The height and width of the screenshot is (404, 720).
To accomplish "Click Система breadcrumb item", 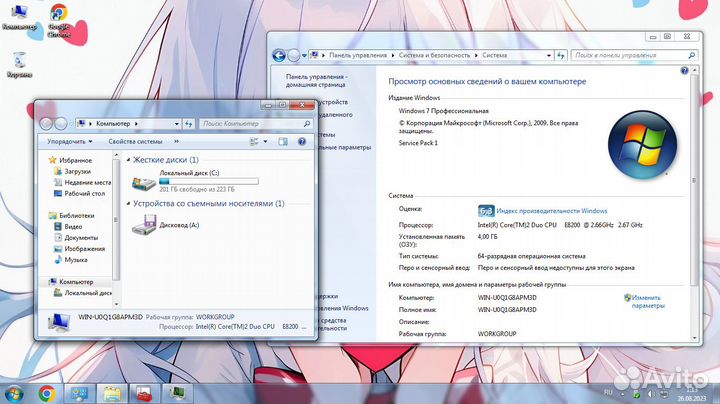I will pyautogui.click(x=495, y=55).
